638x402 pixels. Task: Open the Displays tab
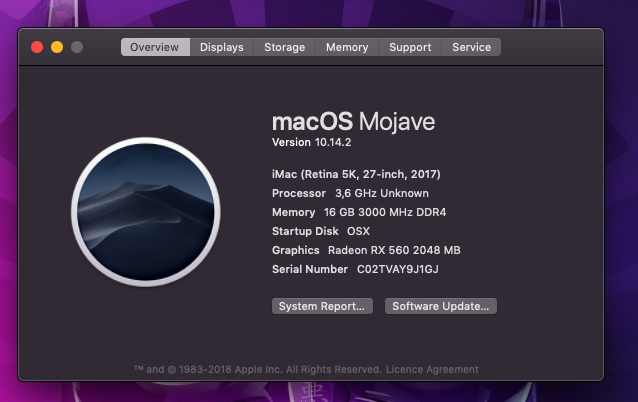coord(221,47)
